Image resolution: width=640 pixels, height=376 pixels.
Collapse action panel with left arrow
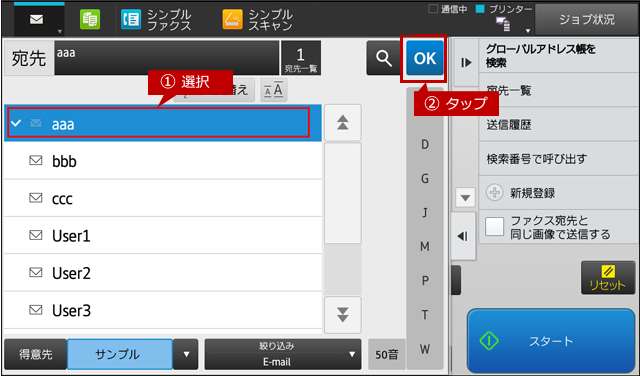coord(463,236)
